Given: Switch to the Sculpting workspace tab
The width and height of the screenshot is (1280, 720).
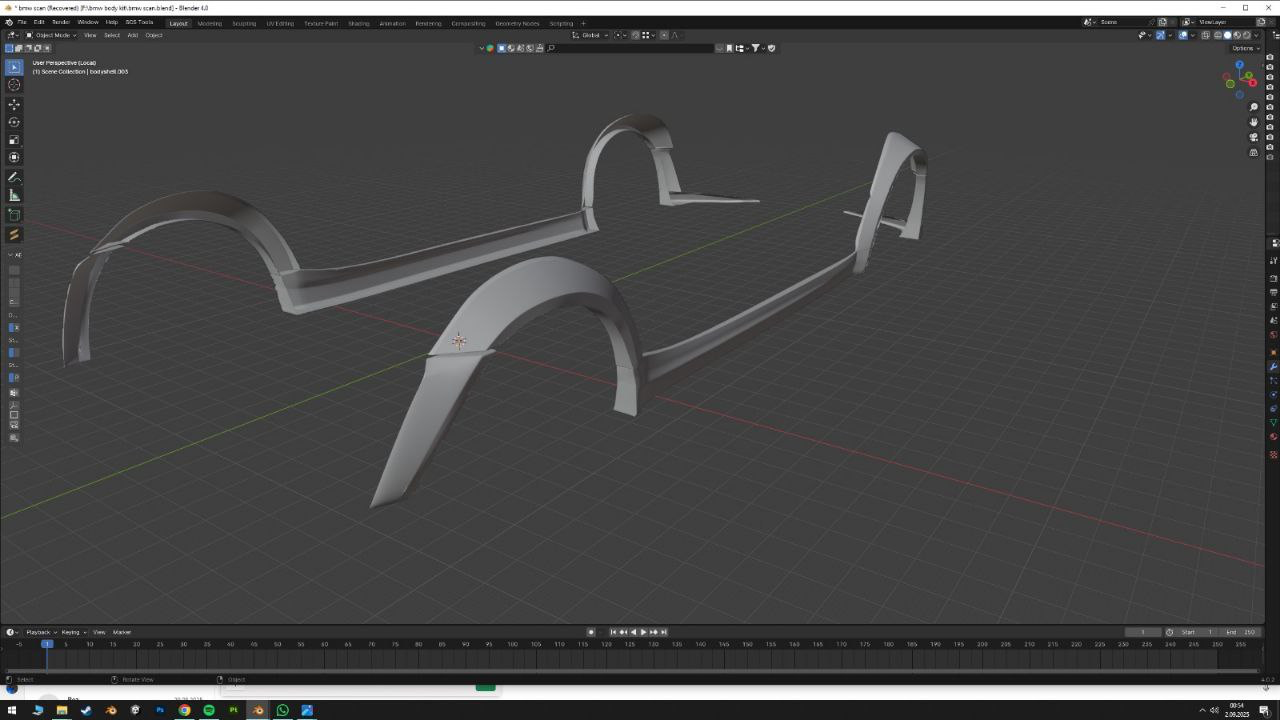Looking at the screenshot, I should (x=243, y=23).
